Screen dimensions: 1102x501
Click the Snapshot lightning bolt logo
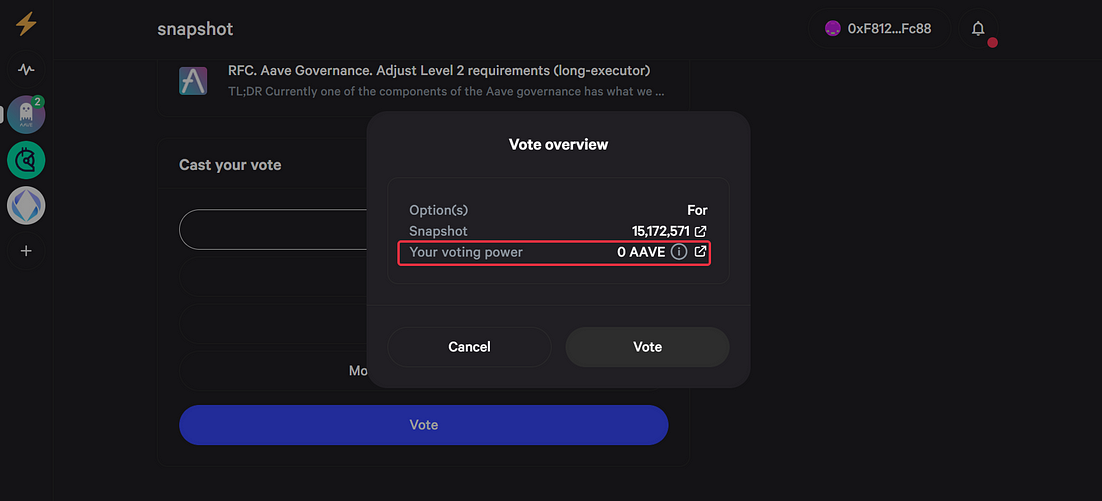click(x=26, y=25)
